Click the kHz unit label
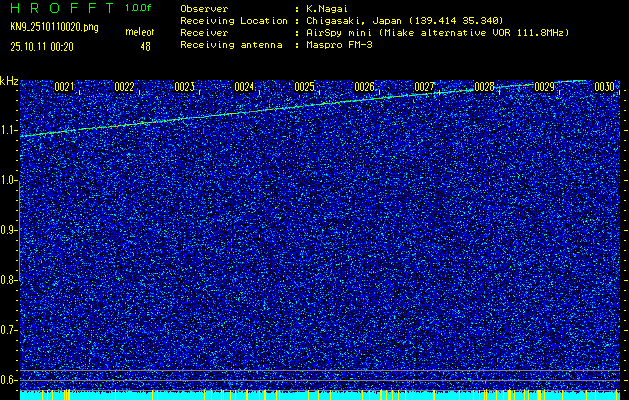Viewport: 629px width, 400px height. pyautogui.click(x=9, y=80)
